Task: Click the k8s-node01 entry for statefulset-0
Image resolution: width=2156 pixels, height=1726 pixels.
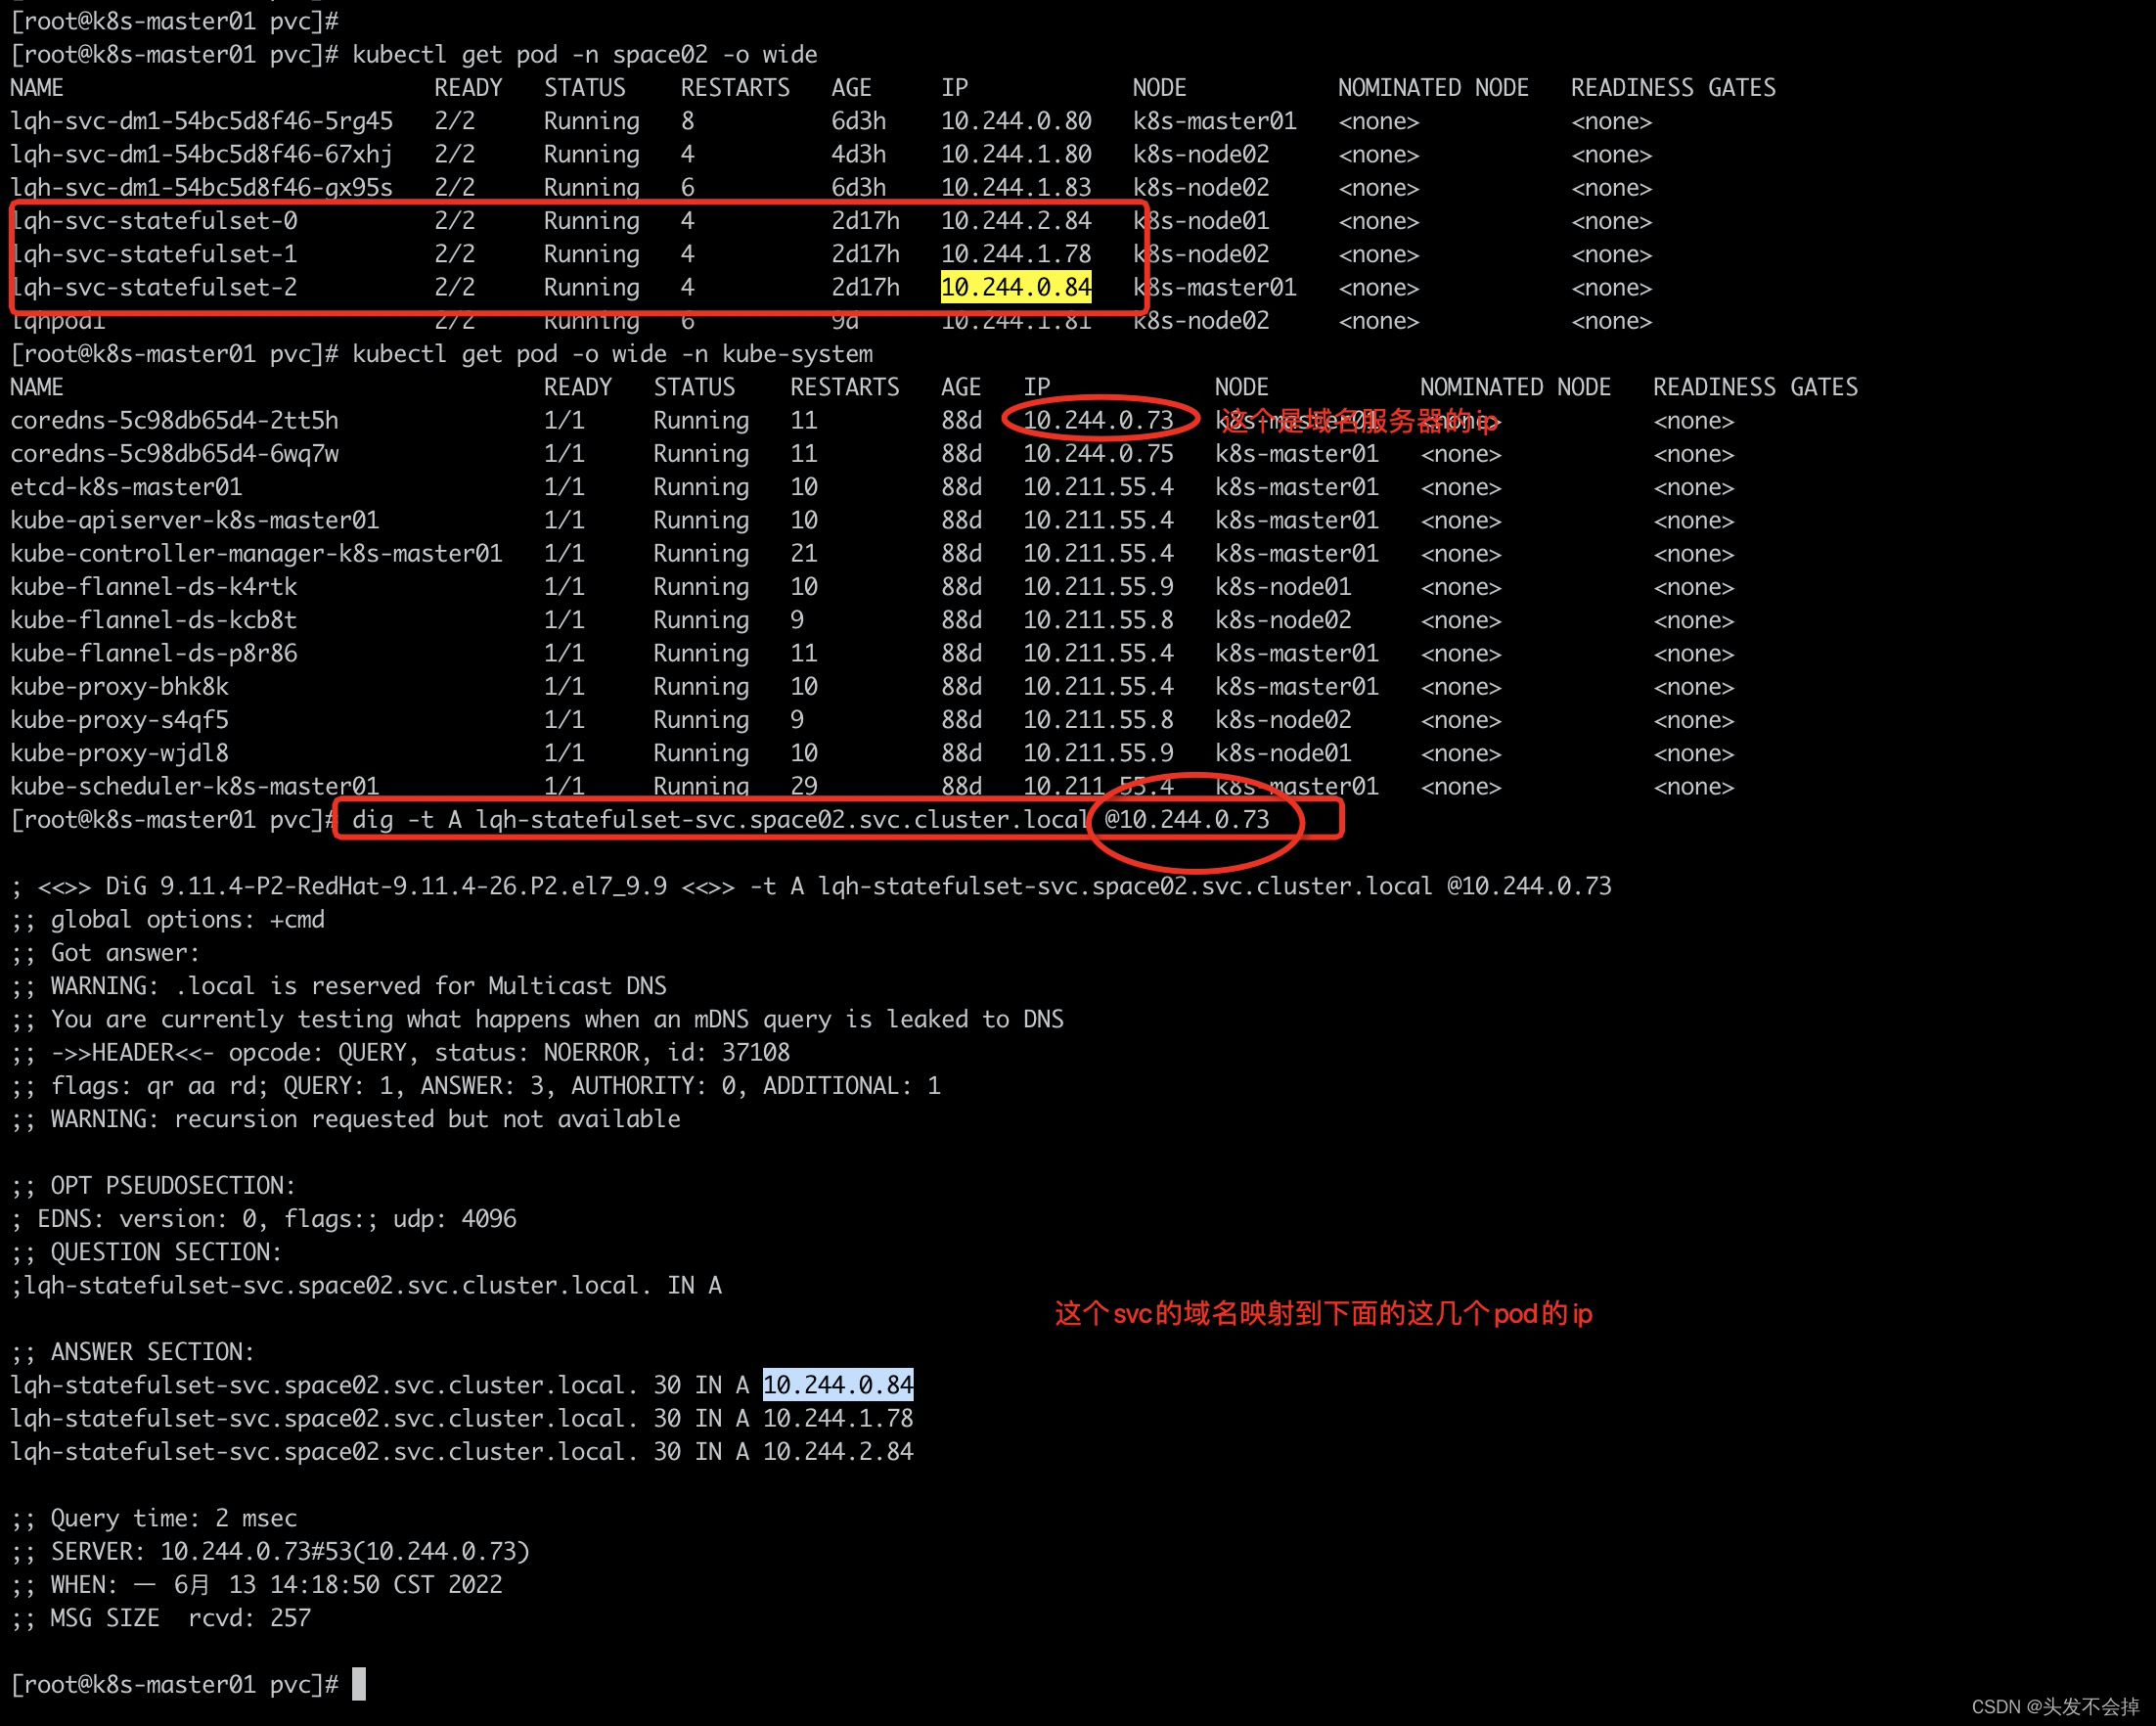Action: tap(1208, 221)
